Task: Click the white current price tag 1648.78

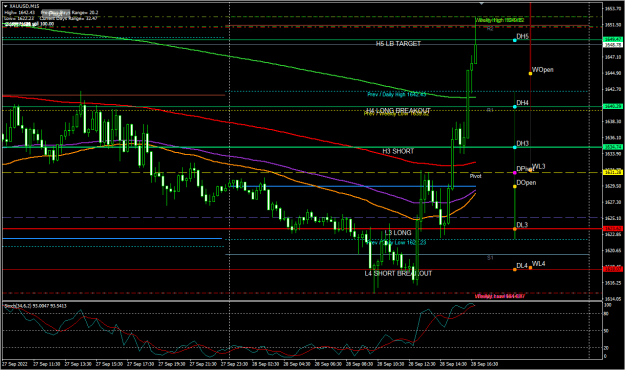Action: point(612,45)
